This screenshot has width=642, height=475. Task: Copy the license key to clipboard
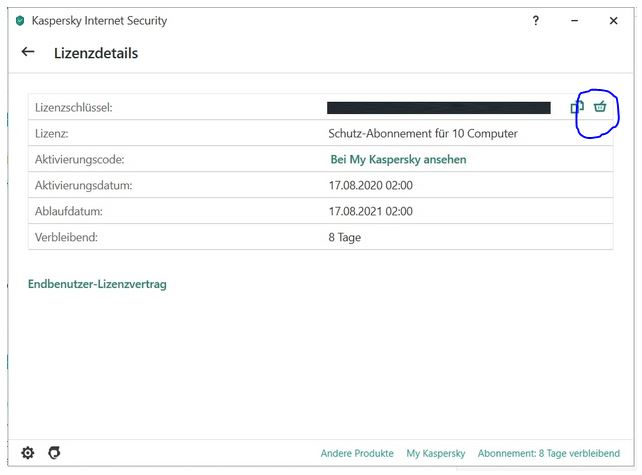(x=577, y=107)
